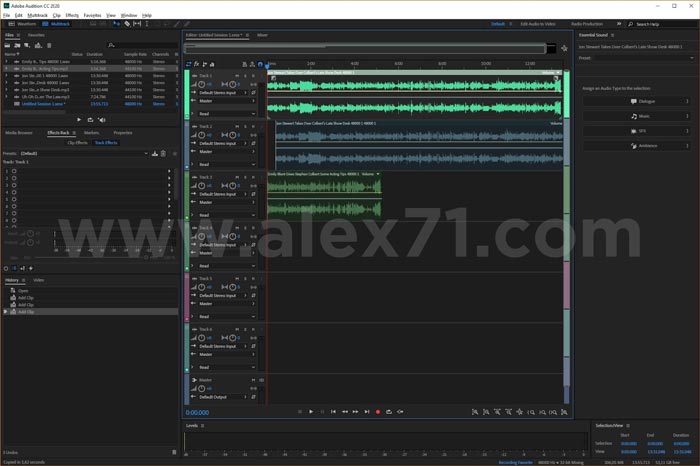Open Track 3 Read automation mode dropdown
Viewport: 700px width, 466px height.
[x=227, y=215]
